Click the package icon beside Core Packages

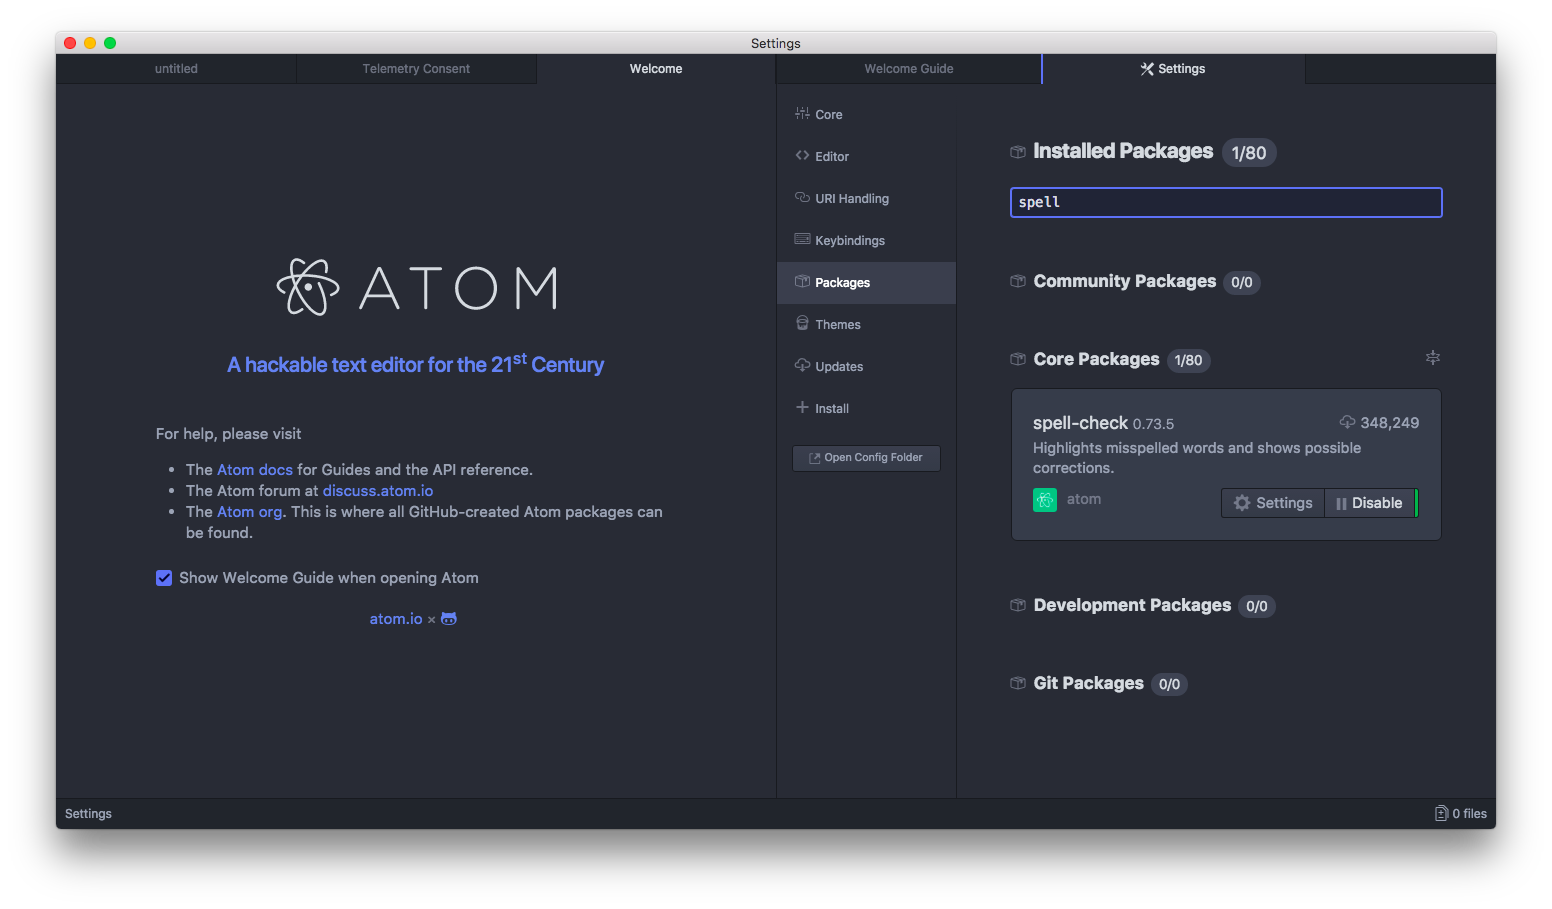[x=1018, y=359]
